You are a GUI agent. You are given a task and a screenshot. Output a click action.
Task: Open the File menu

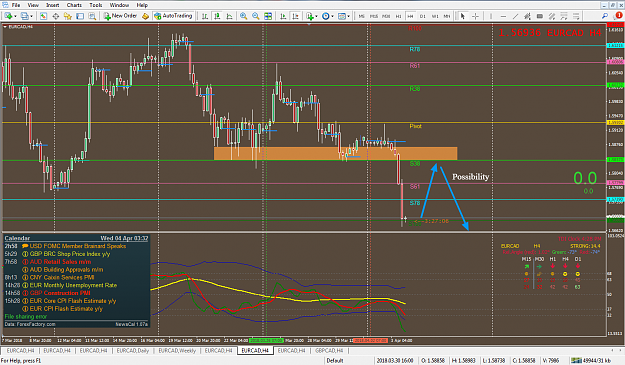click(x=16, y=5)
